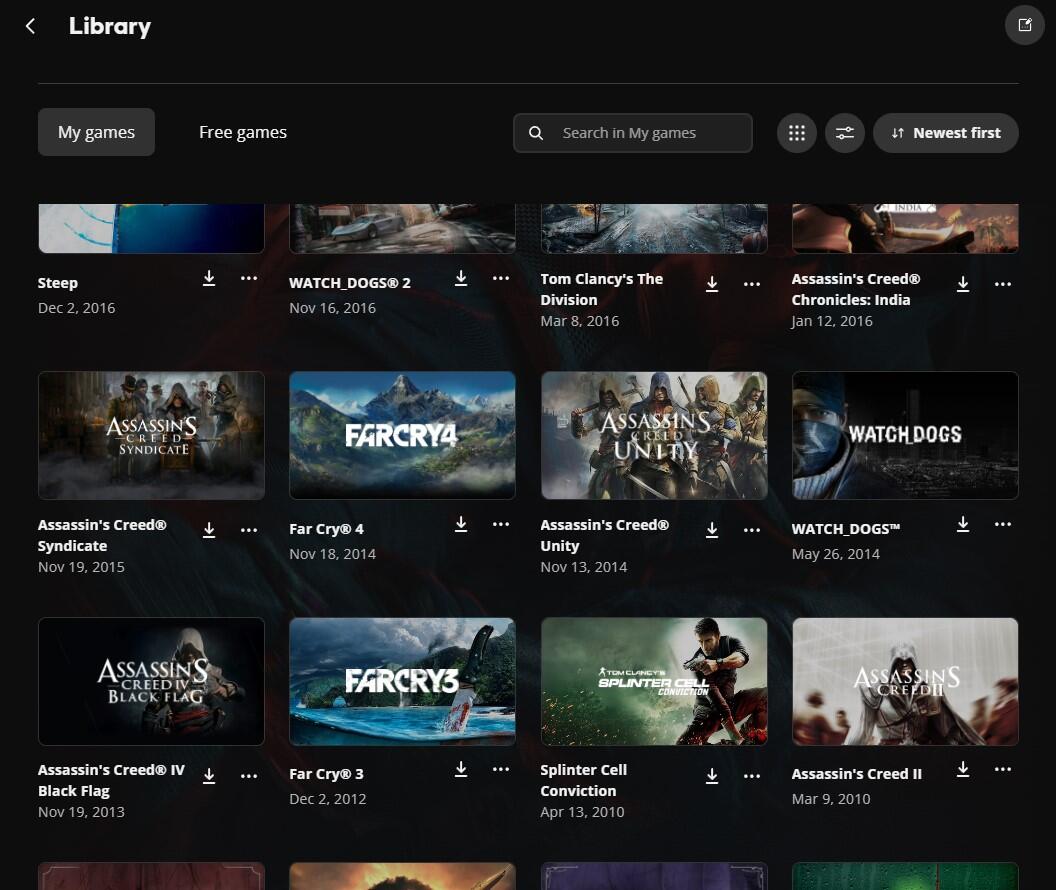Viewport: 1056px width, 890px height.
Task: Click the Steep game title
Action: pyautogui.click(x=58, y=283)
